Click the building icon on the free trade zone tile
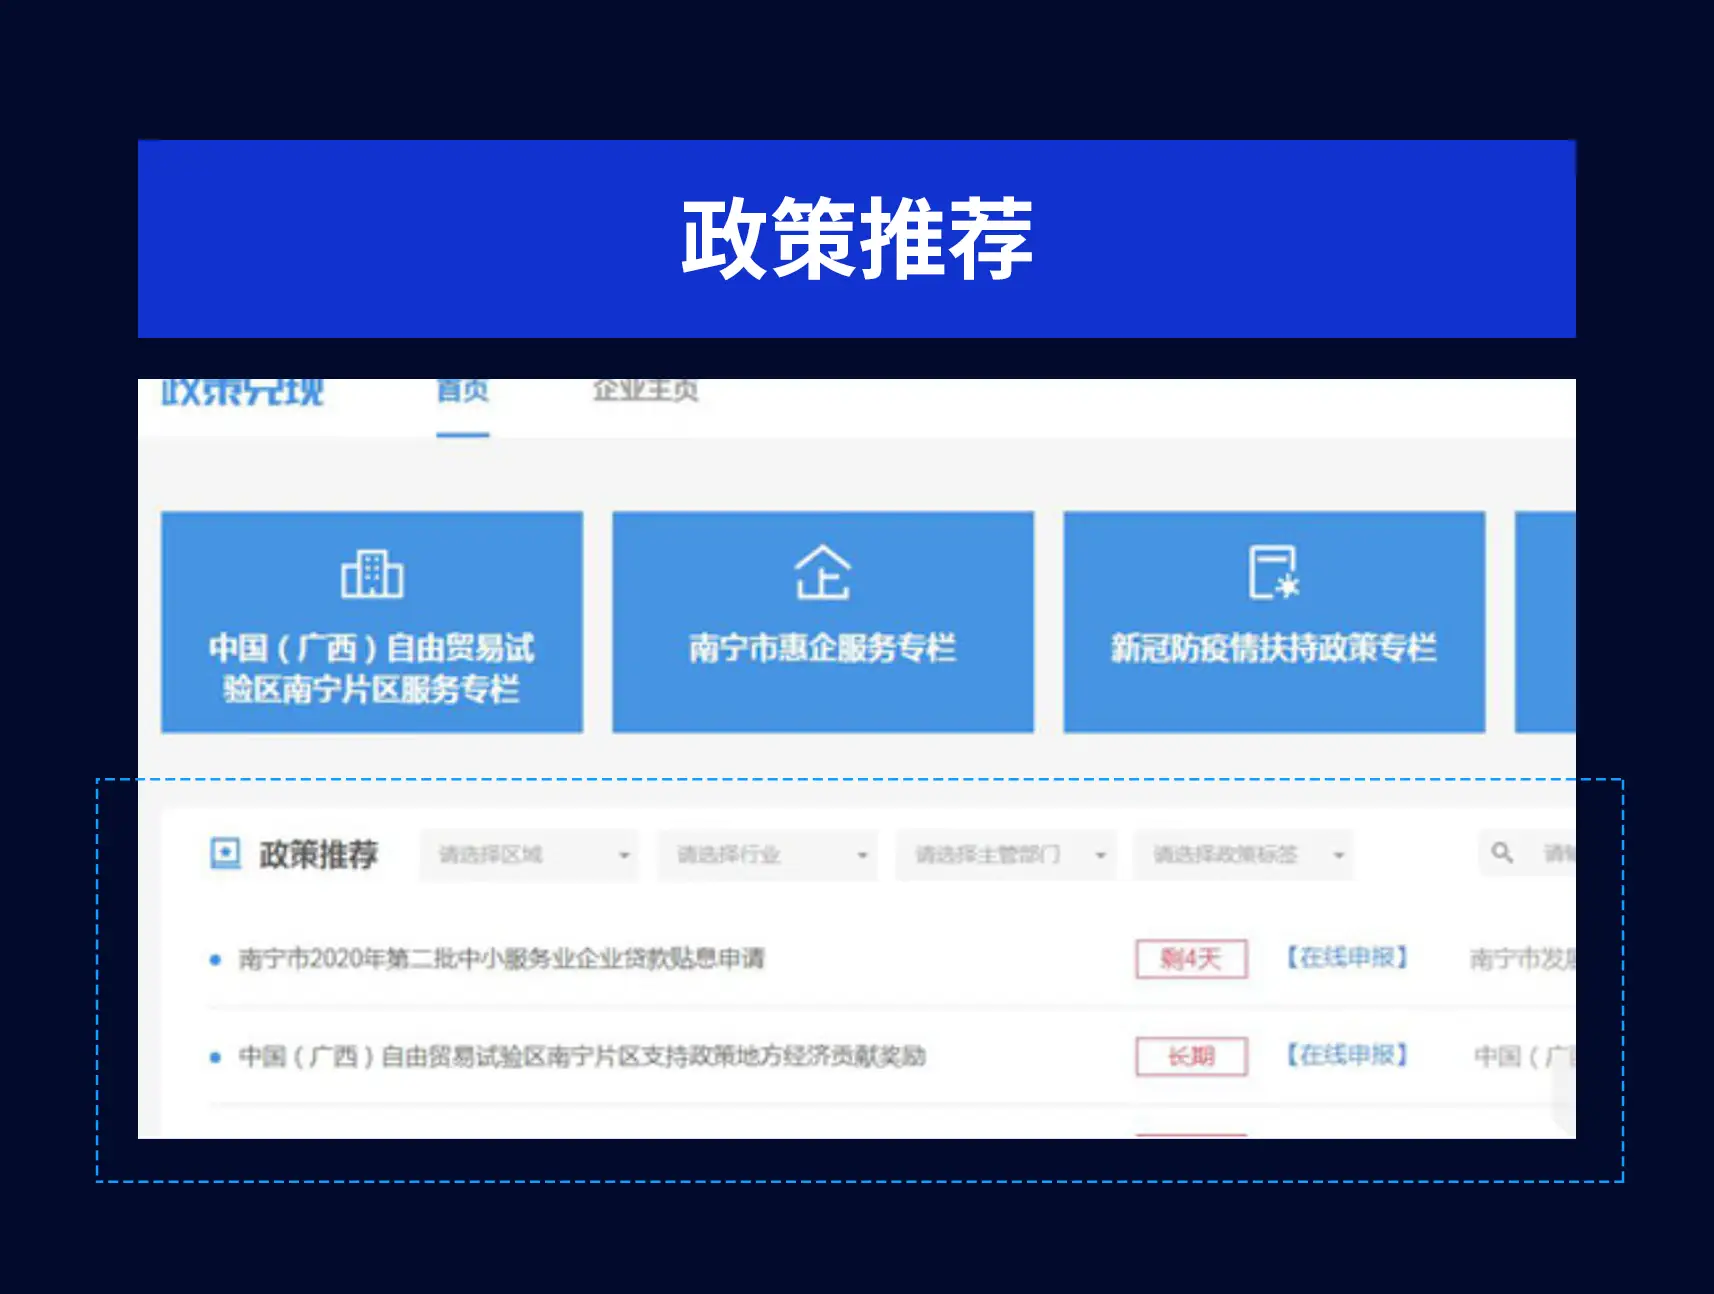The height and width of the screenshot is (1294, 1714). 372,574
